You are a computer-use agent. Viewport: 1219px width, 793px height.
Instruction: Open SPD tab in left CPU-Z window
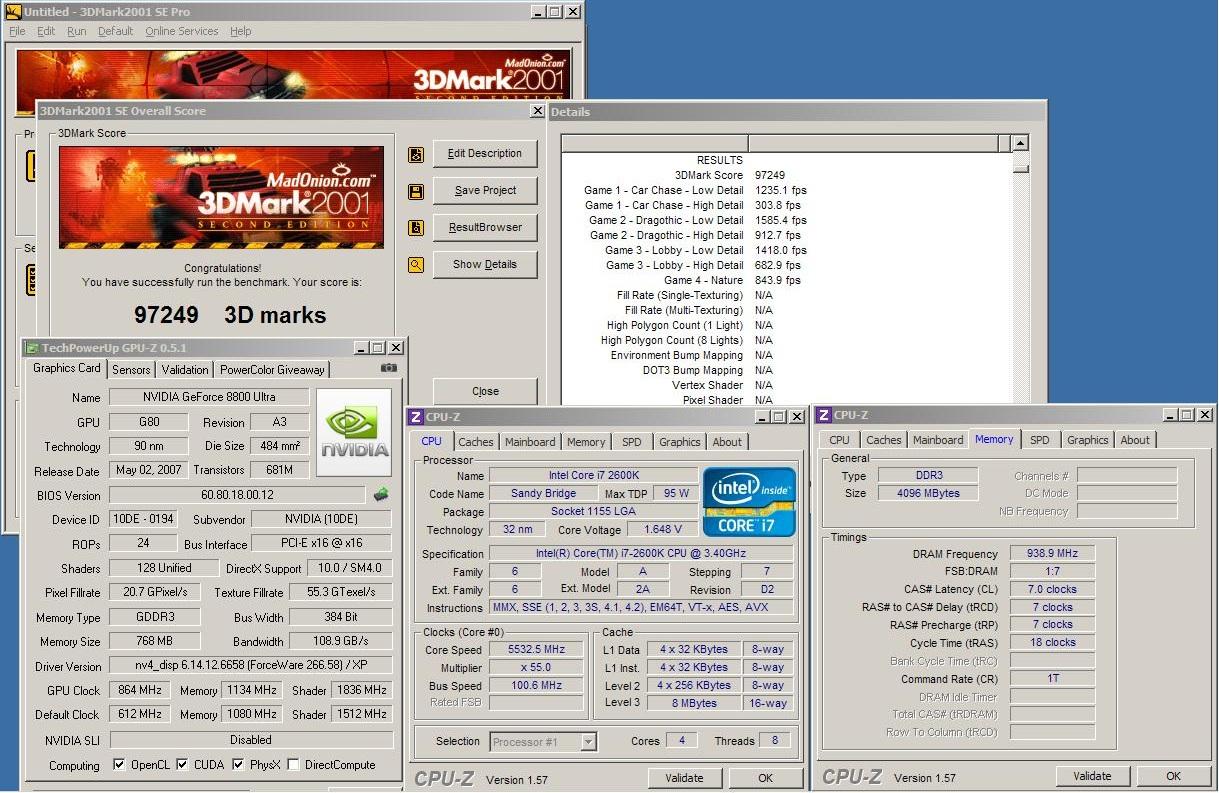click(632, 442)
